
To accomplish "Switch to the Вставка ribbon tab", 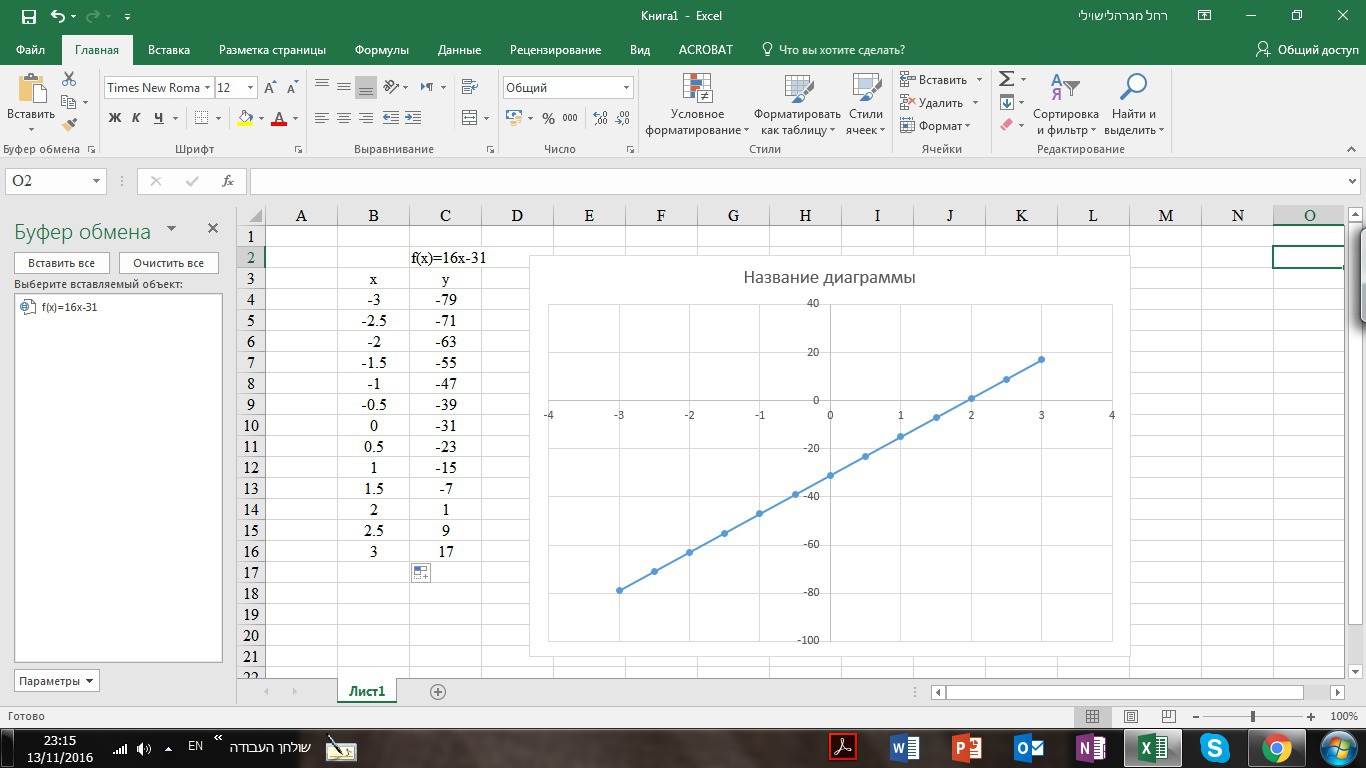I will coord(169,49).
